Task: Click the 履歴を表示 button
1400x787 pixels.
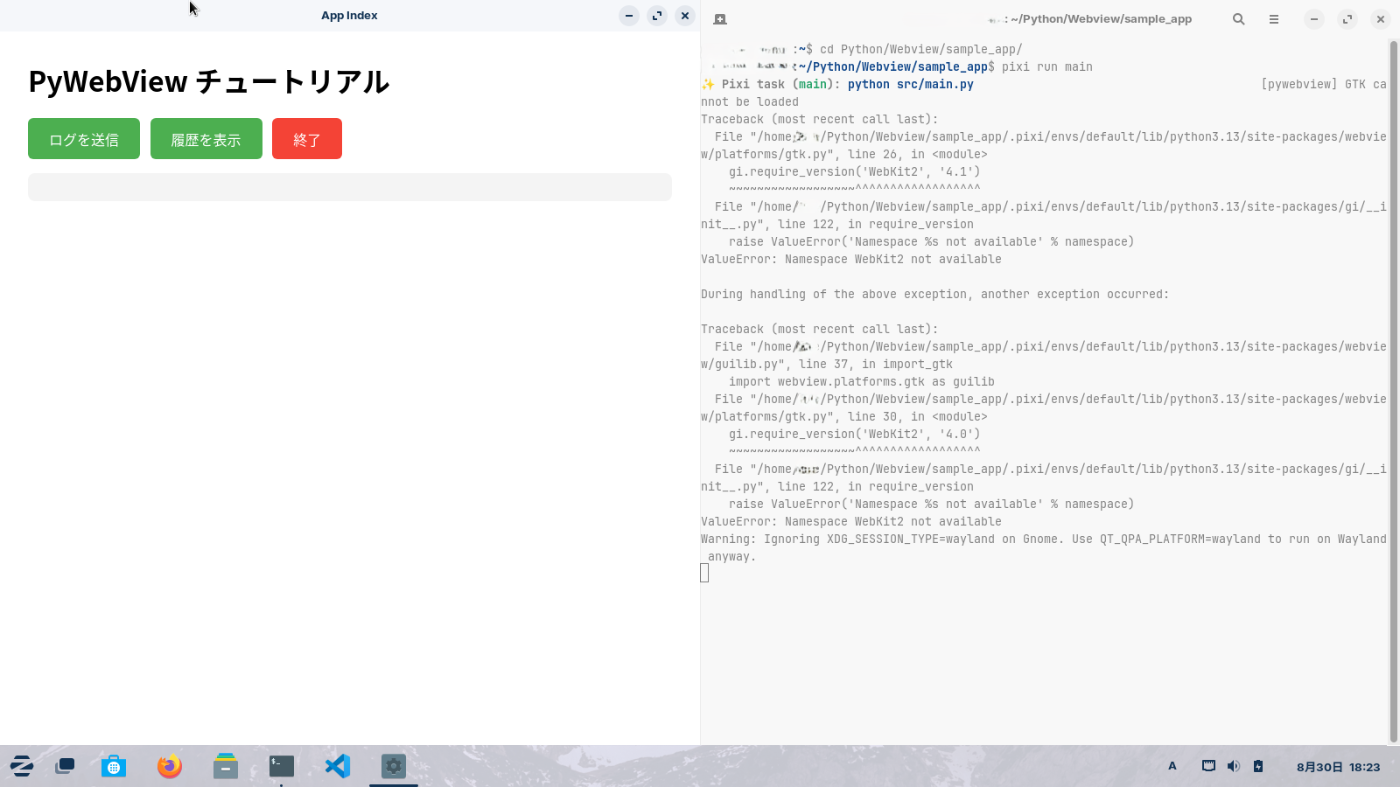Action: pos(206,139)
